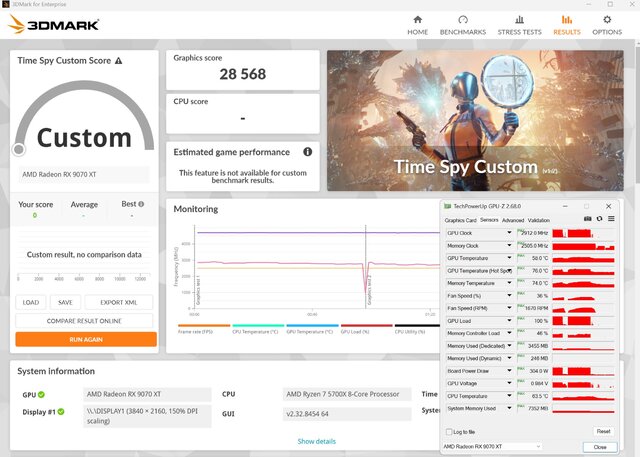This screenshot has width=640, height=457.
Task: Enable the Log to file checkbox
Action: 449,431
